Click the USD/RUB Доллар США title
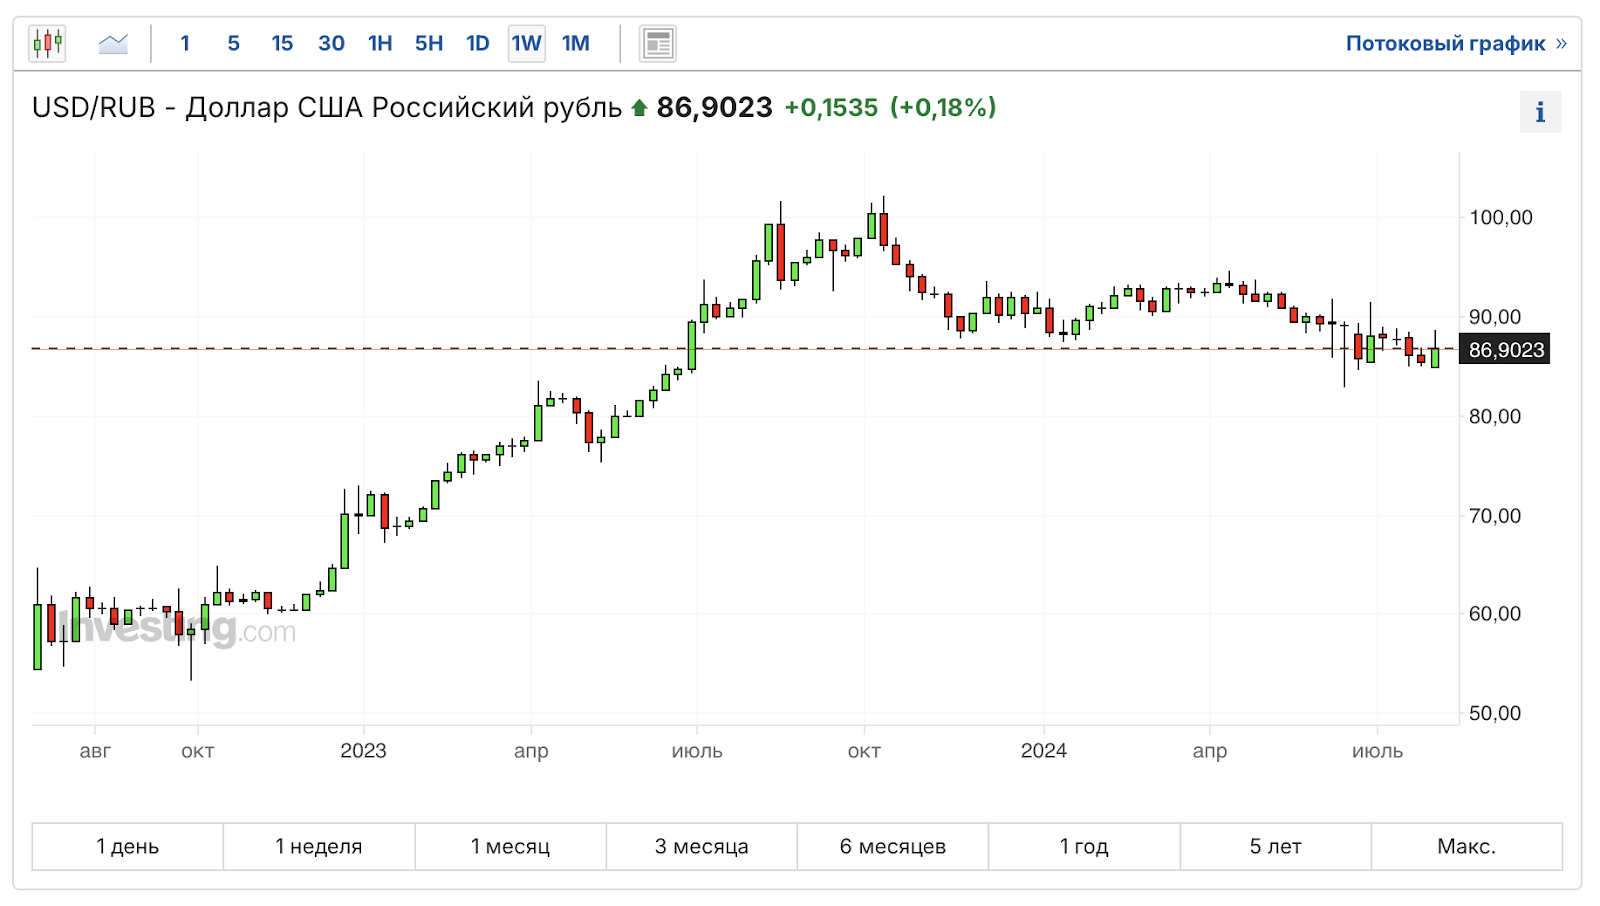 click(x=327, y=107)
